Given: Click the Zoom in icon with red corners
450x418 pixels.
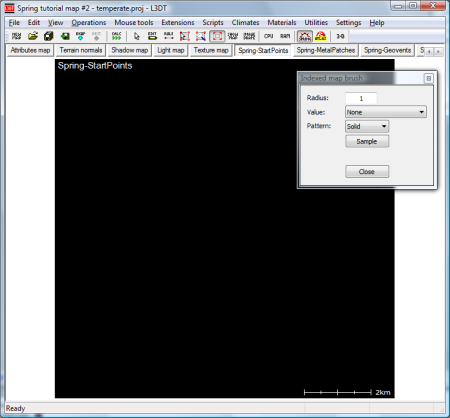Looking at the screenshot, I should 185,36.
